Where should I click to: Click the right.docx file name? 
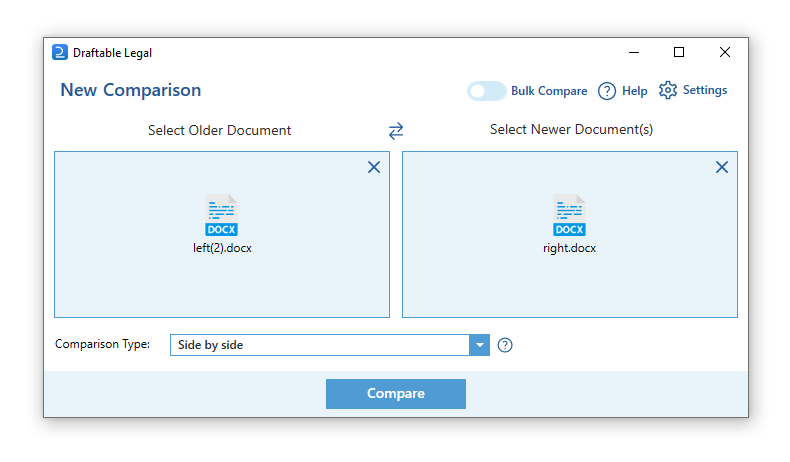(569, 248)
